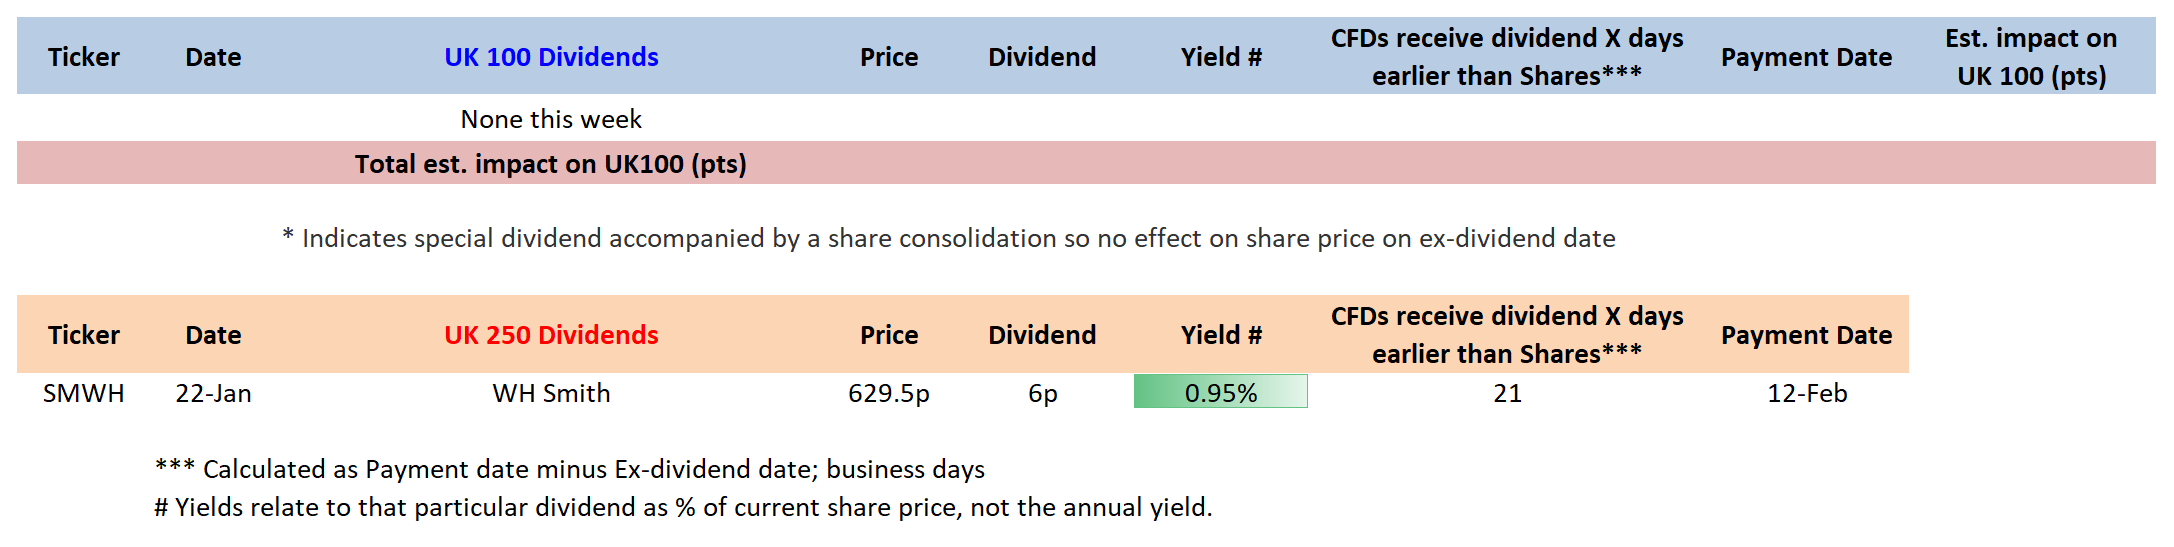Image resolution: width=2174 pixels, height=547 pixels.
Task: Click the None this week cell
Action: (x=551, y=119)
